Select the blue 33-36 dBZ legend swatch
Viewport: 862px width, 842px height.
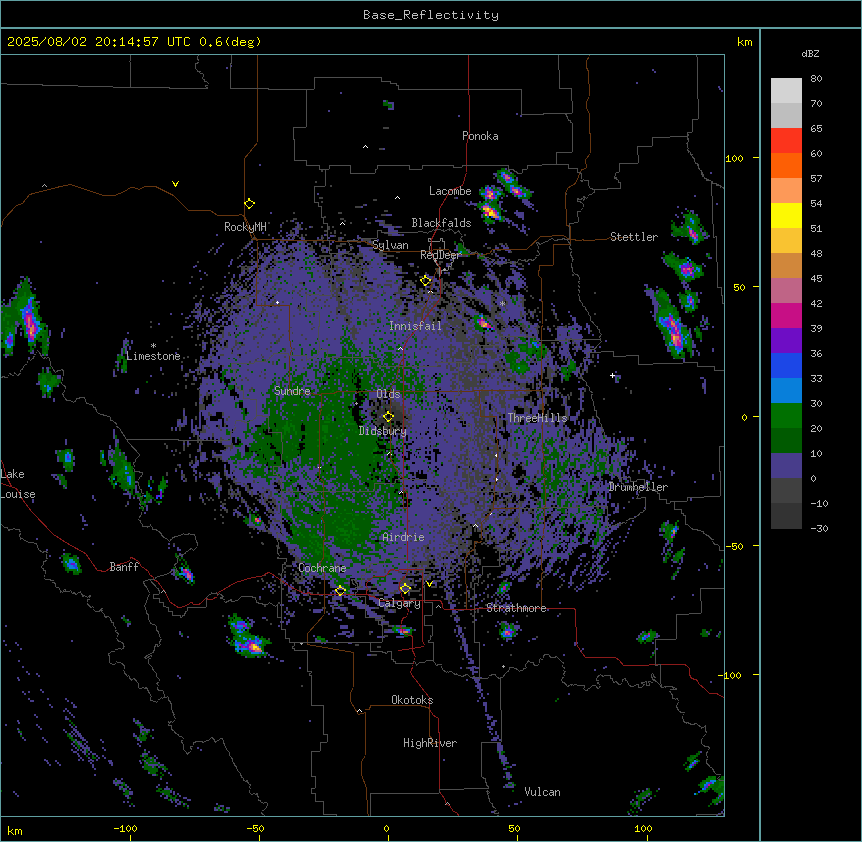click(x=786, y=365)
